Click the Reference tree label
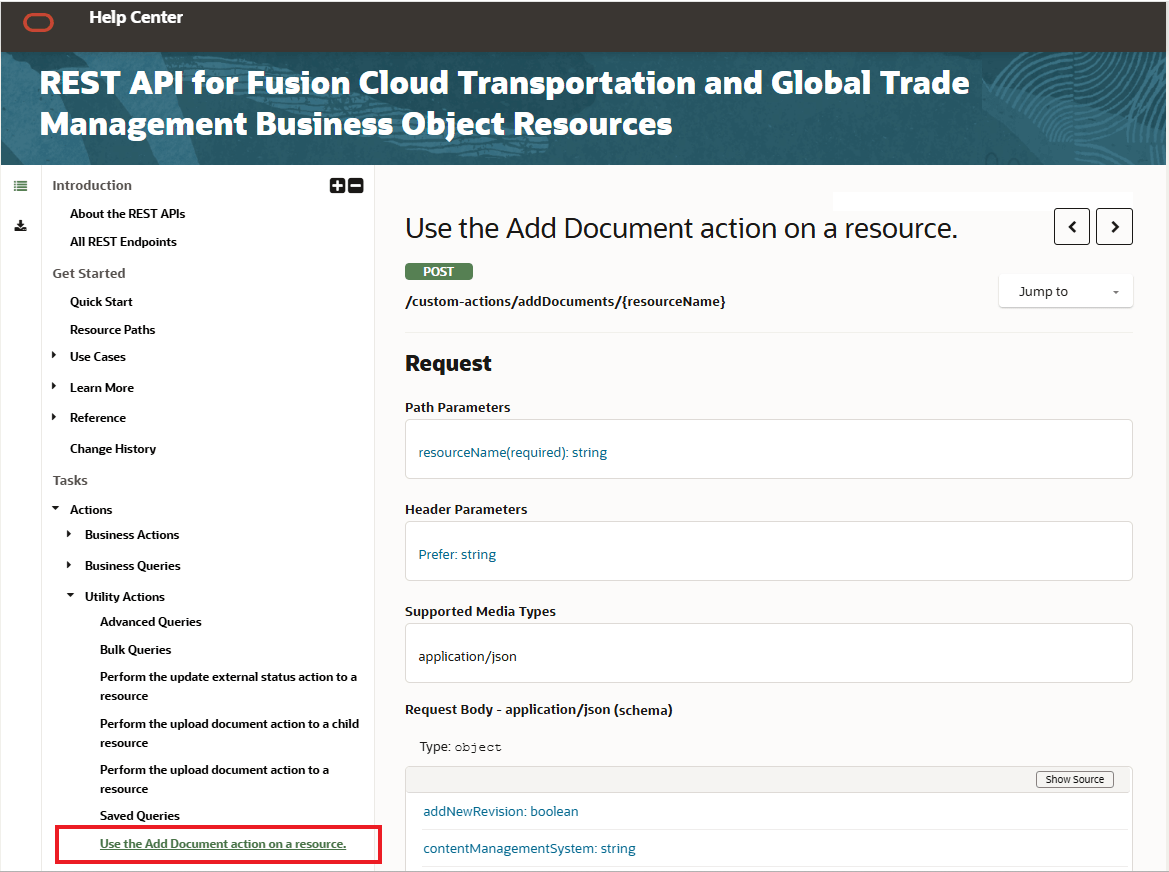 98,418
